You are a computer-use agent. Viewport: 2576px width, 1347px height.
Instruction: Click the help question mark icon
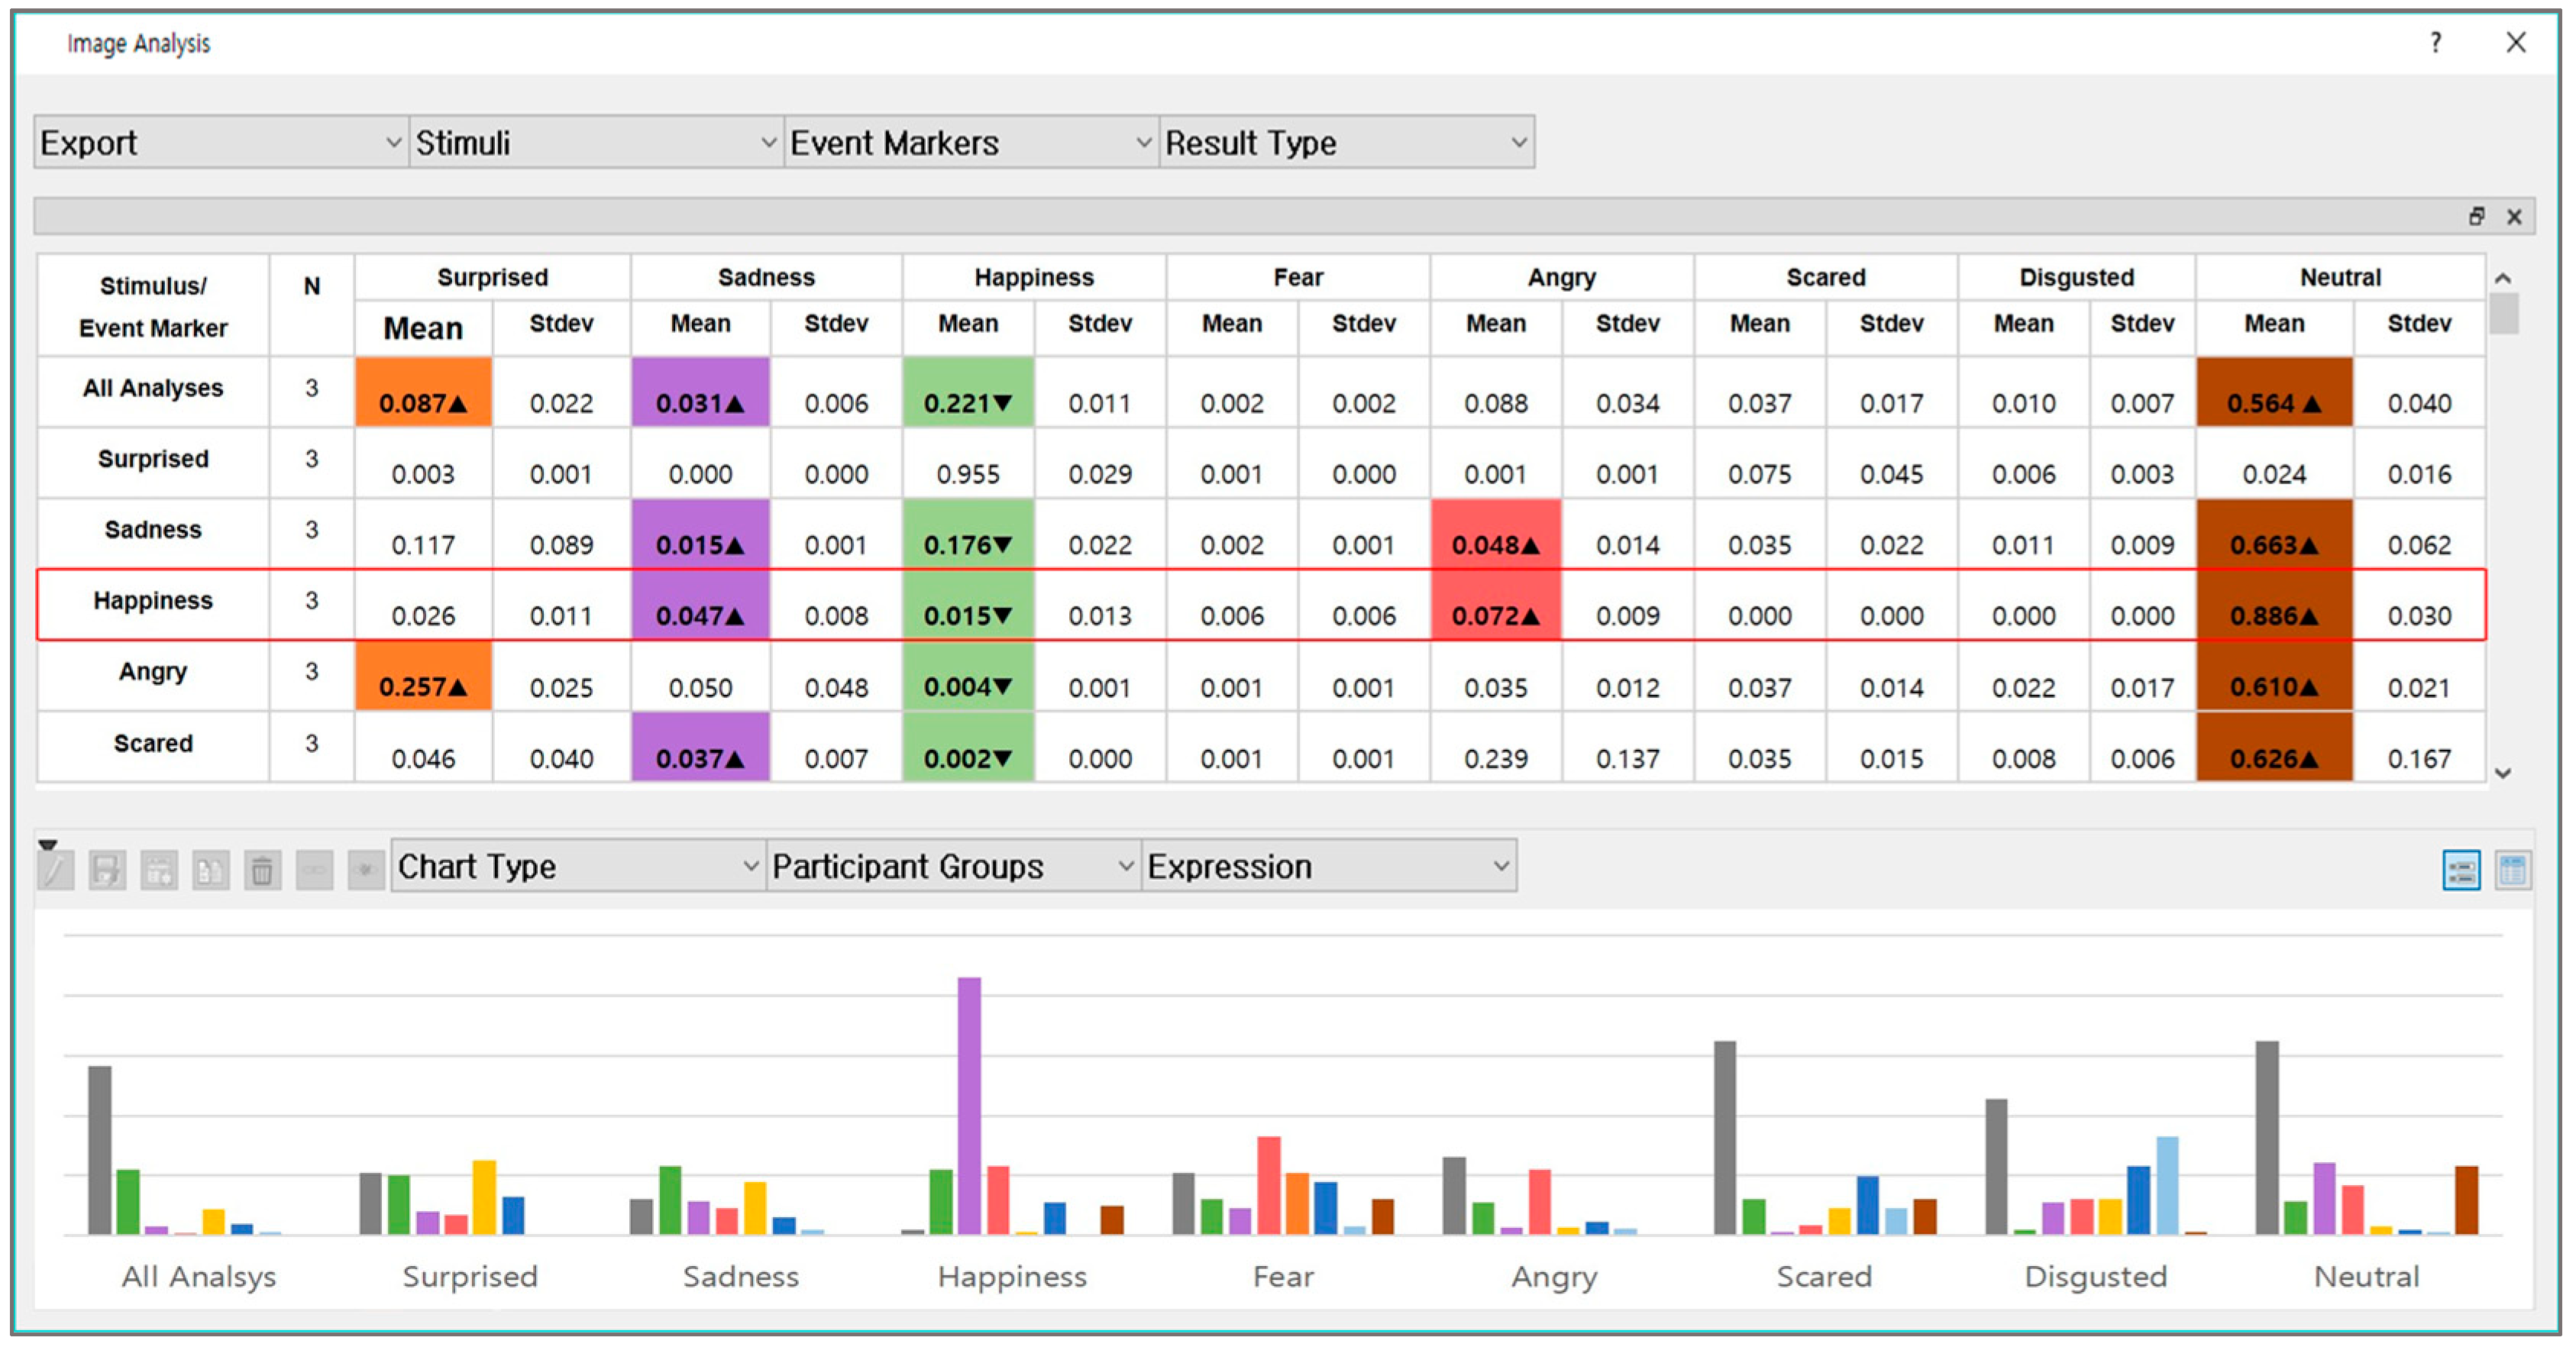click(2436, 42)
